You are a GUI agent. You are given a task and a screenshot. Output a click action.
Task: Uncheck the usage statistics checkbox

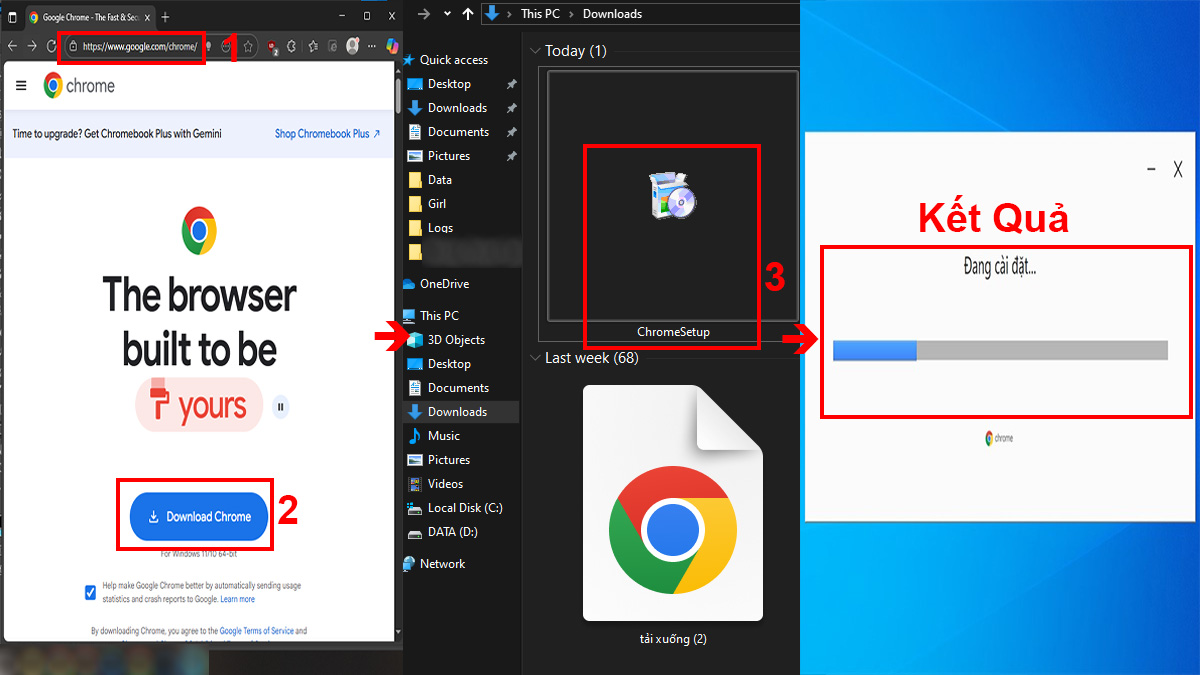click(x=91, y=593)
